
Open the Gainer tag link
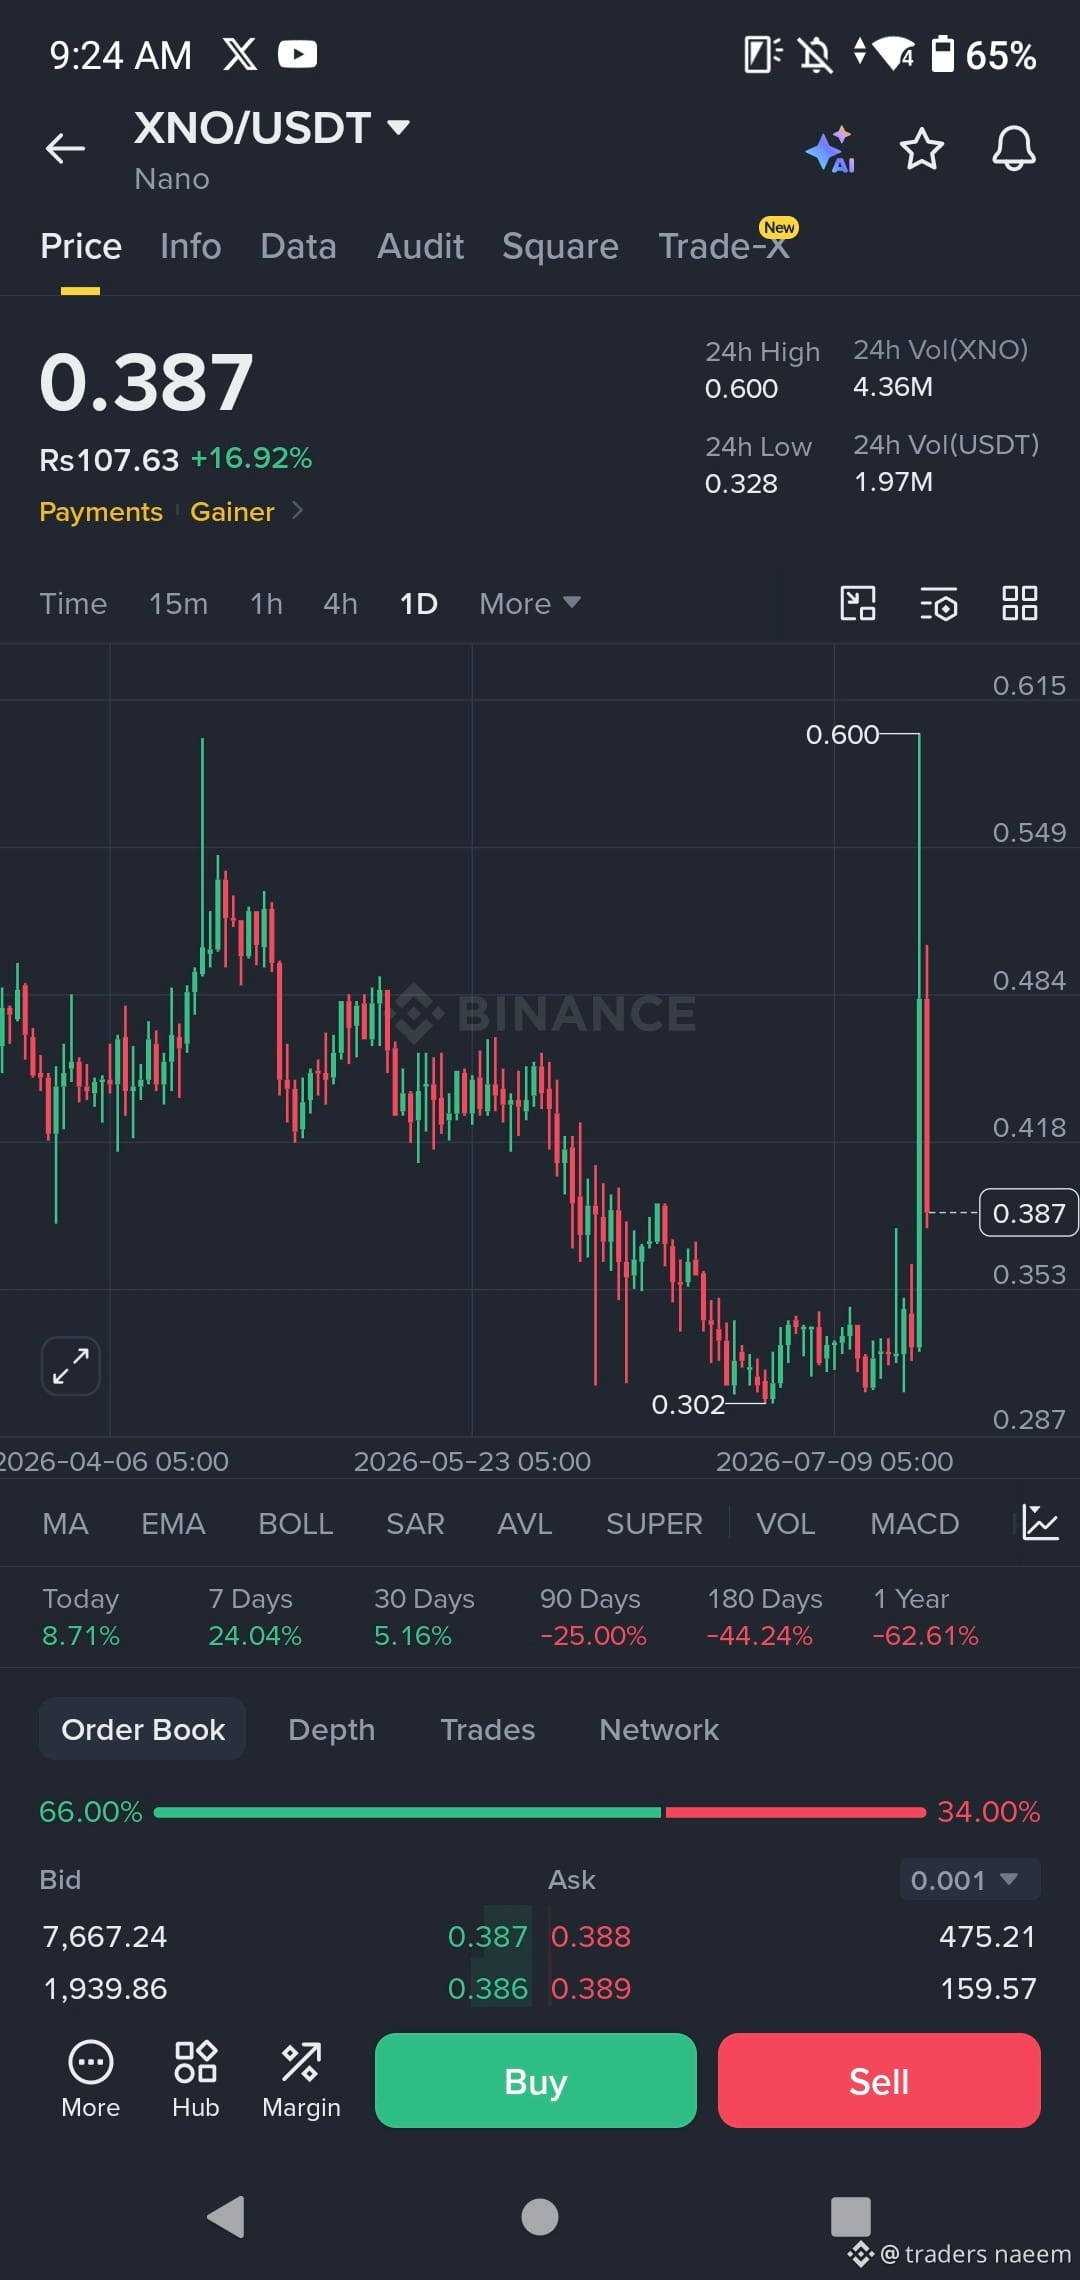pyautogui.click(x=232, y=511)
